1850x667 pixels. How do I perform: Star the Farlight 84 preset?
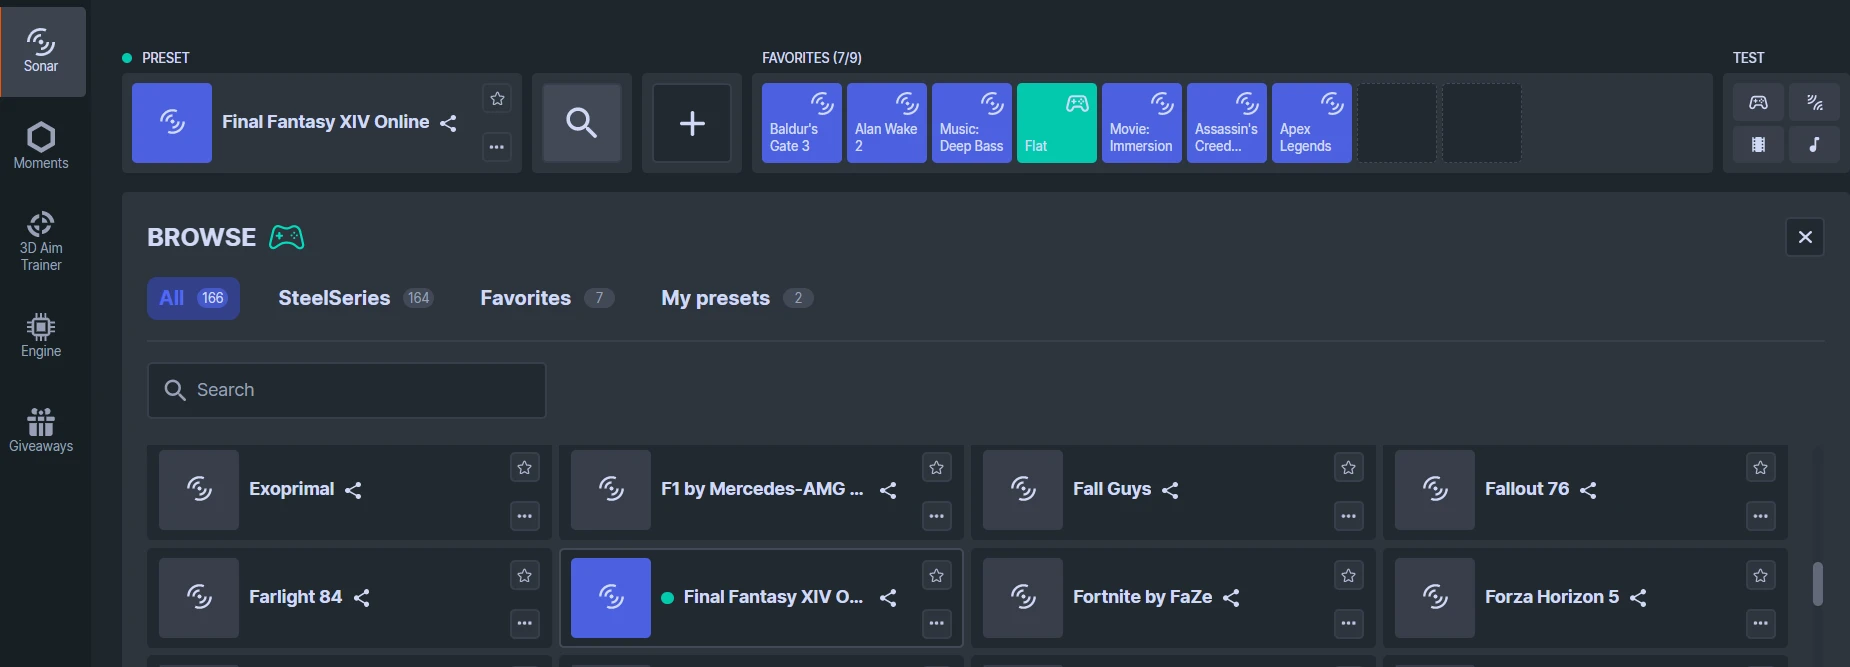(x=525, y=575)
